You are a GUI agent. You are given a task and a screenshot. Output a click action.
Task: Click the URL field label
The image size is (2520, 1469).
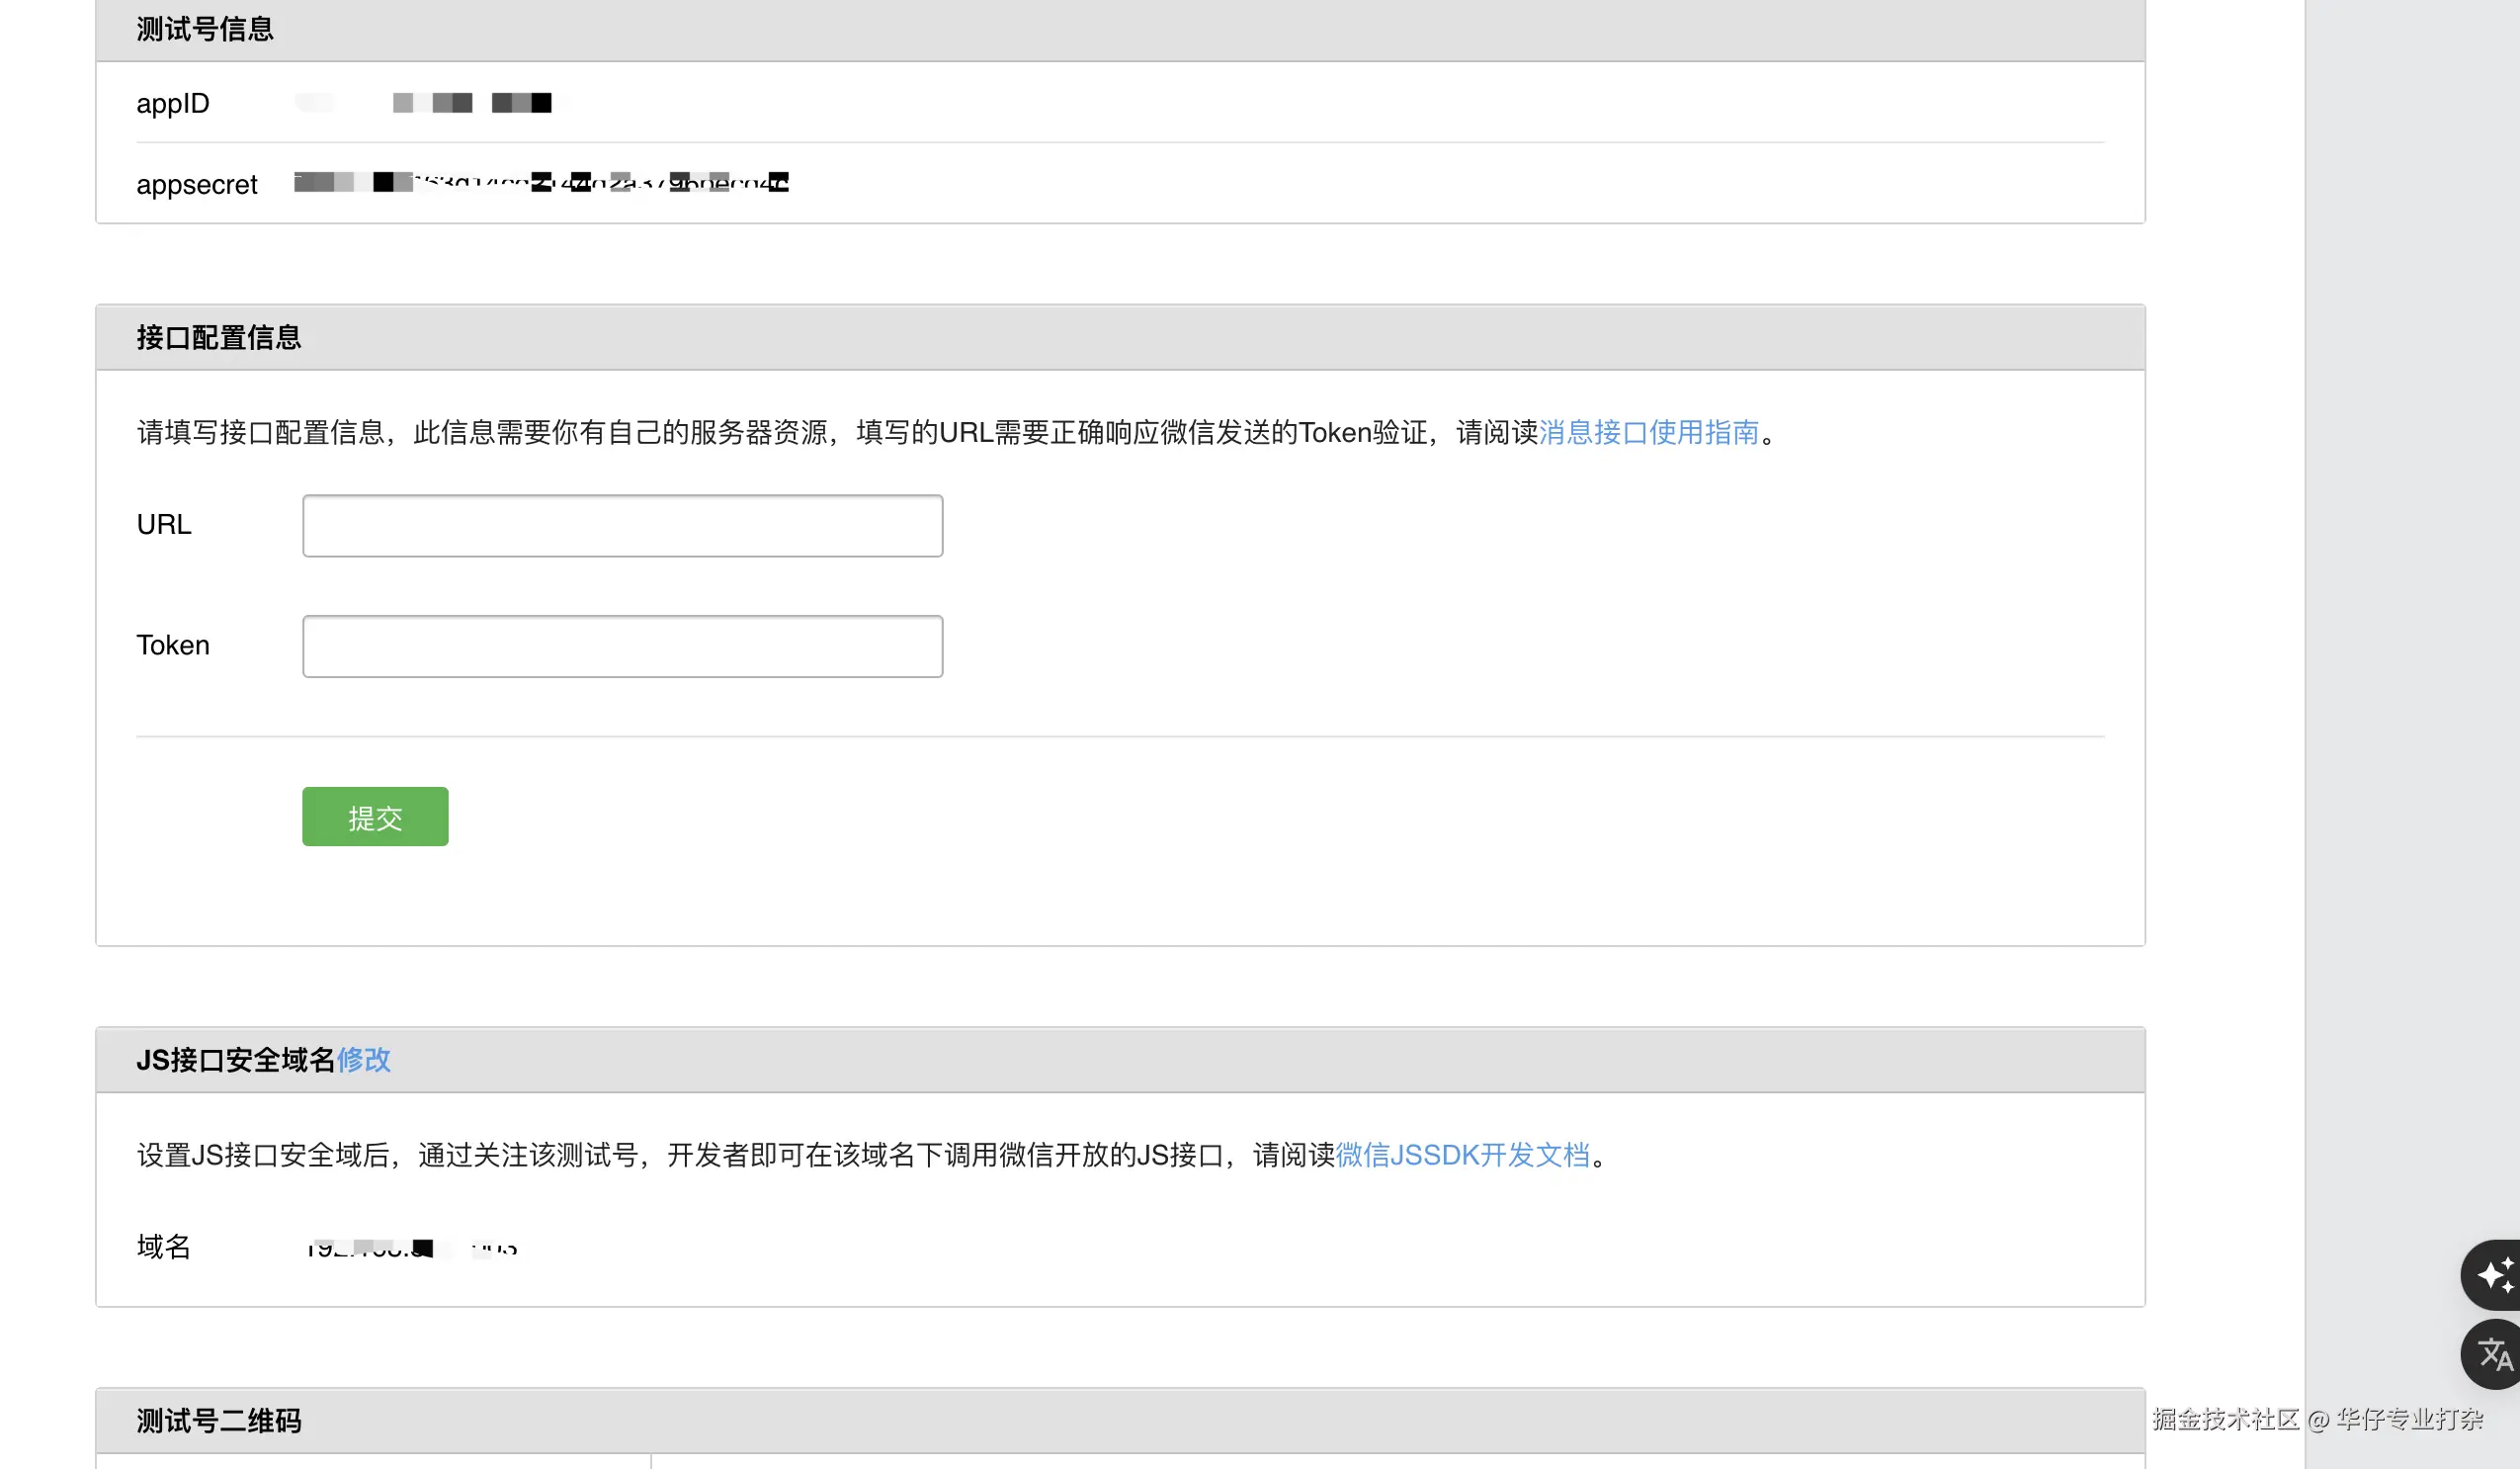(164, 525)
